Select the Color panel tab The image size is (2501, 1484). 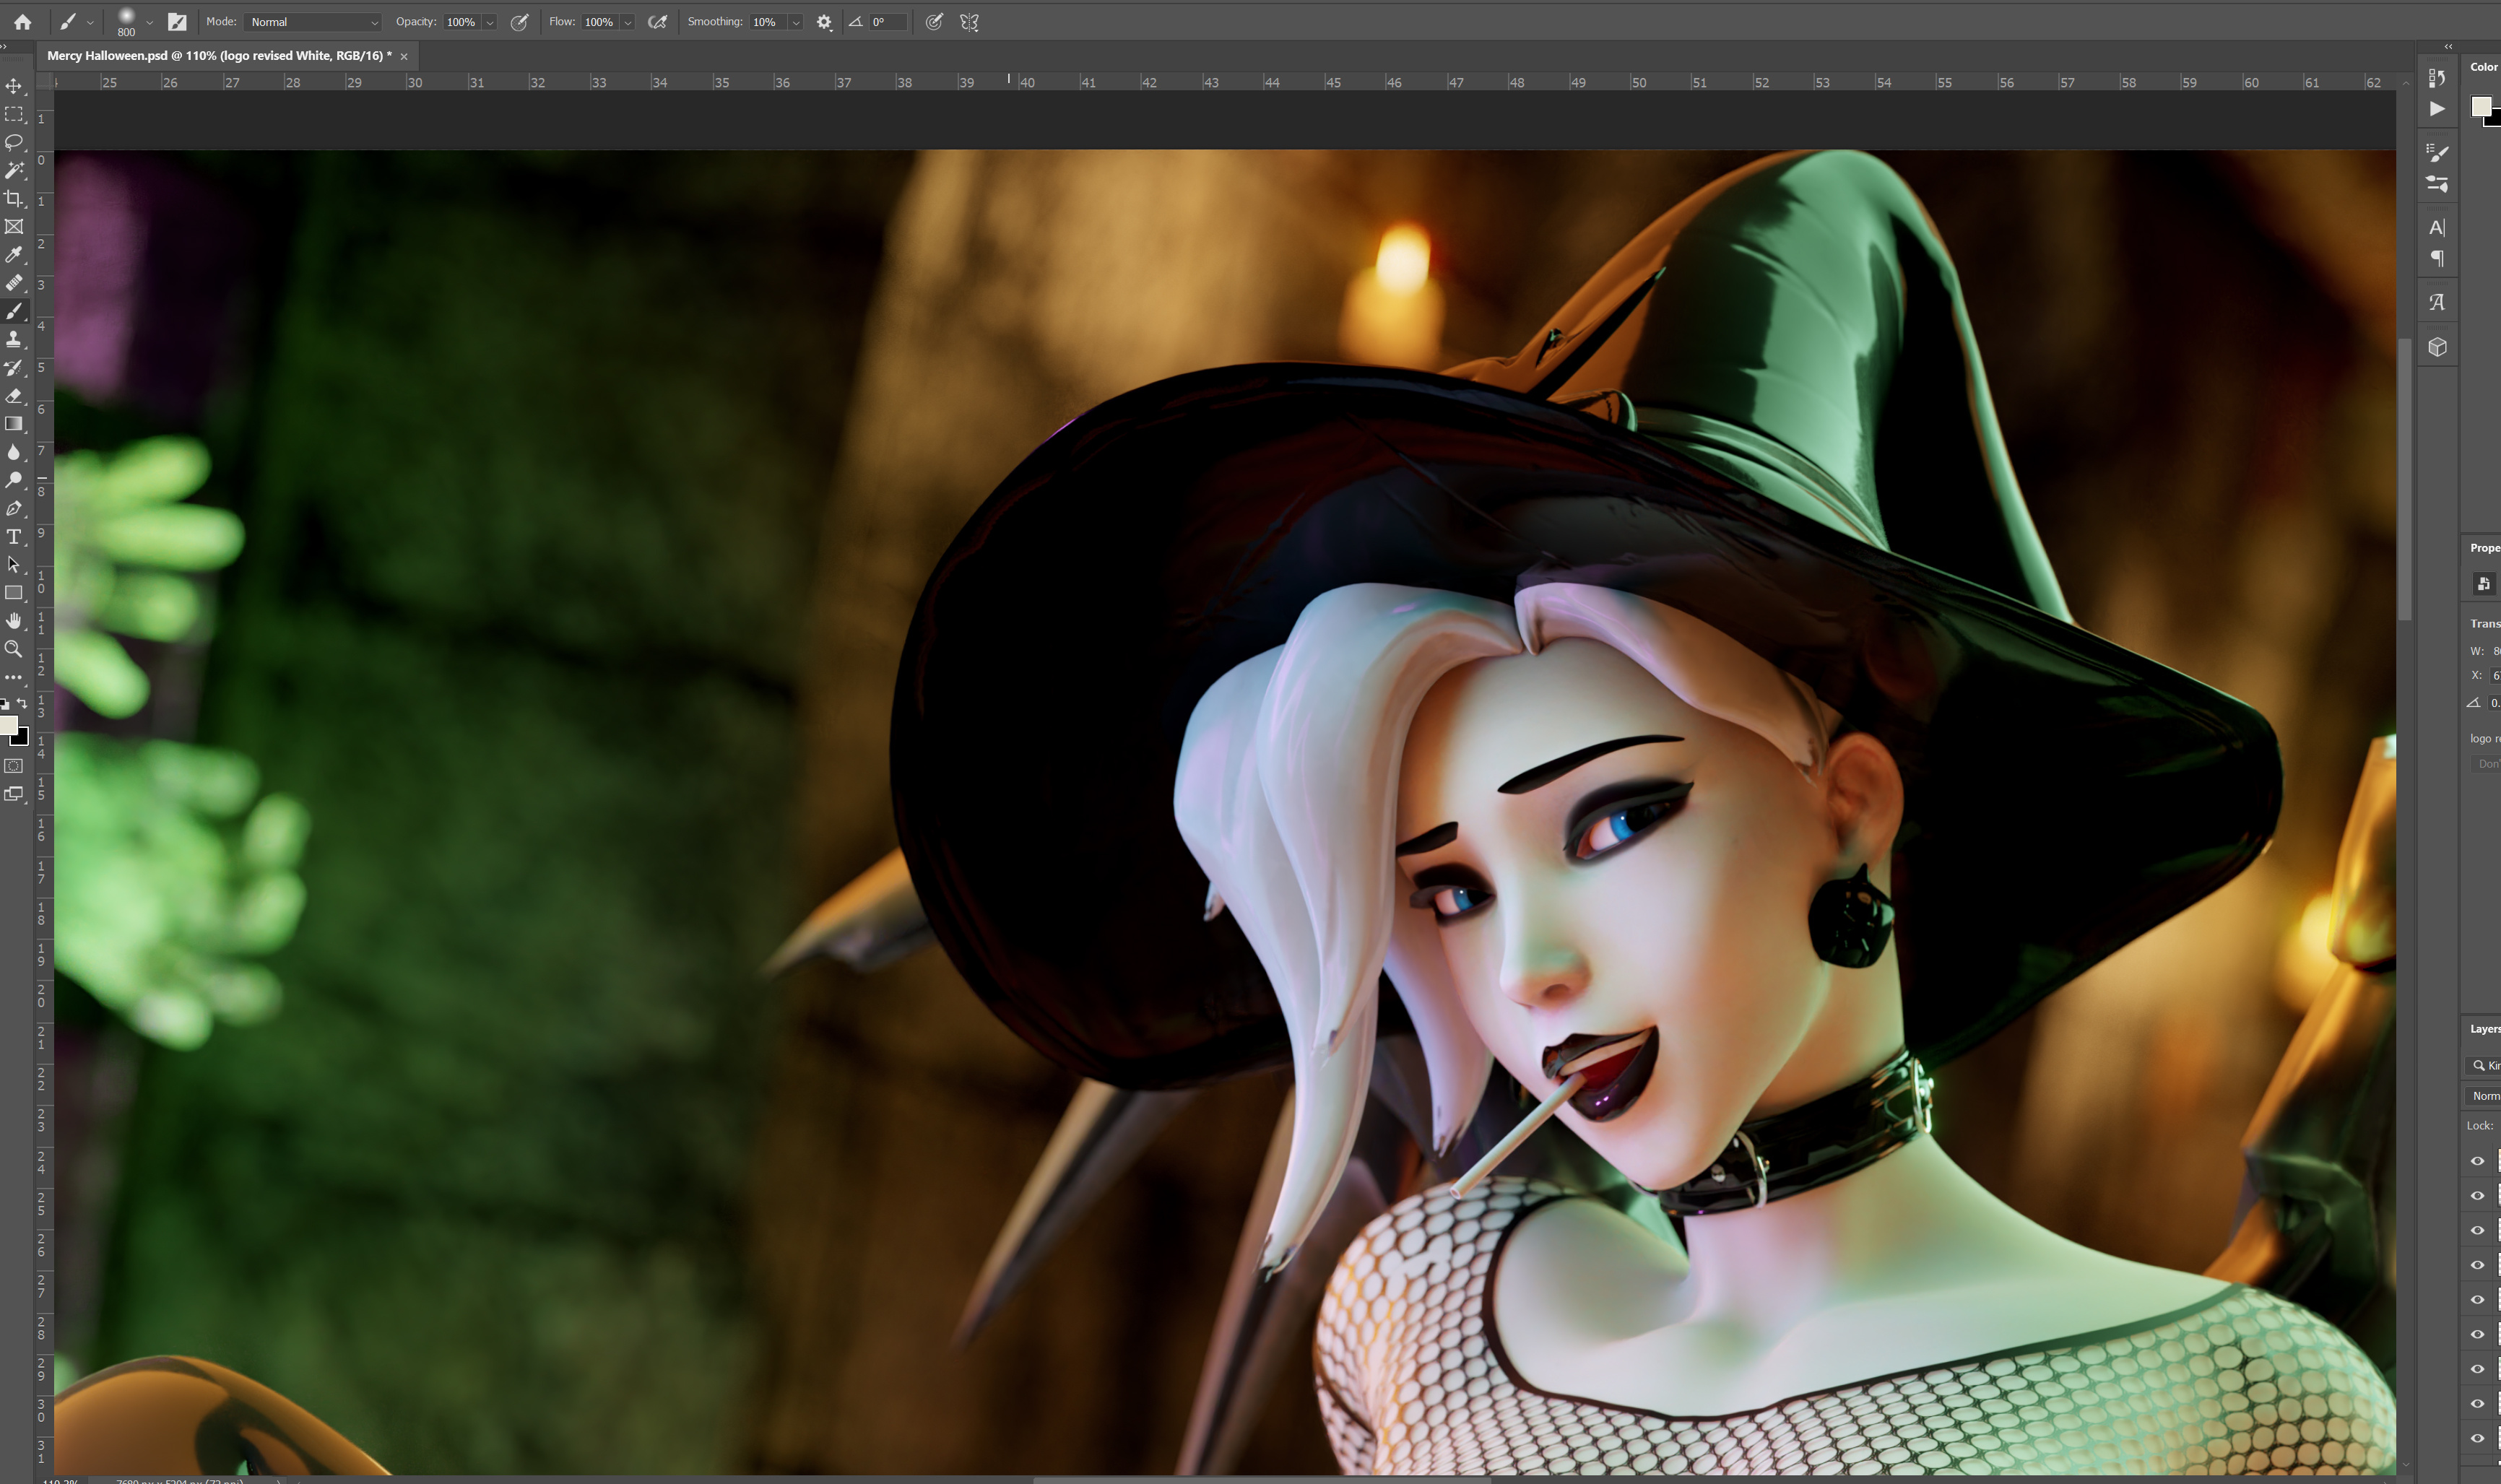(x=2484, y=67)
